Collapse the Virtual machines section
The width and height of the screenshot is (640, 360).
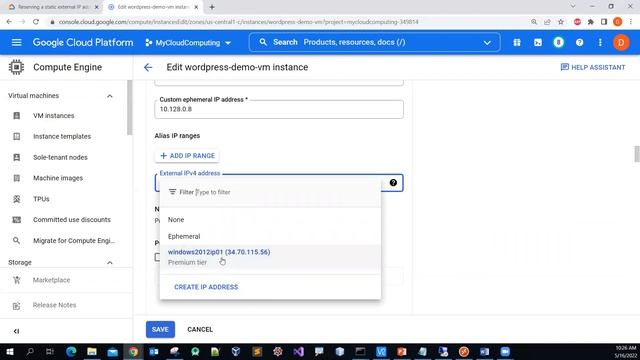[109, 96]
